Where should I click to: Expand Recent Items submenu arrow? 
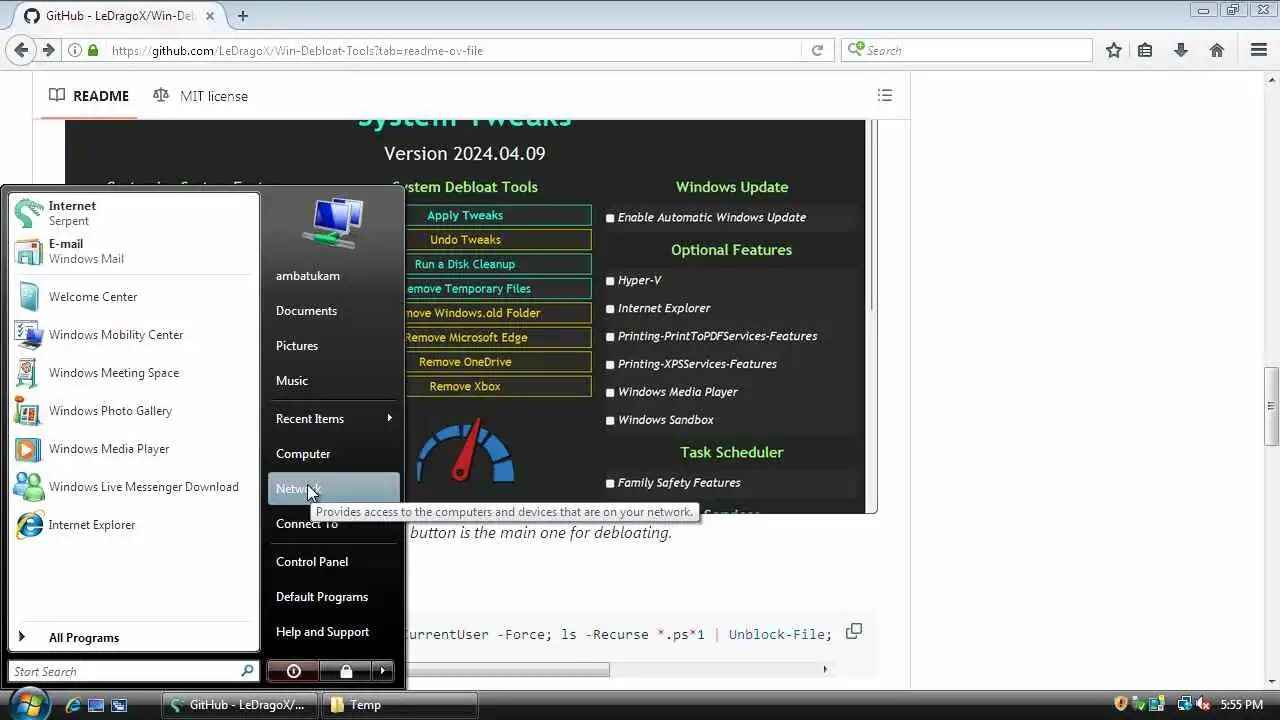tap(389, 418)
